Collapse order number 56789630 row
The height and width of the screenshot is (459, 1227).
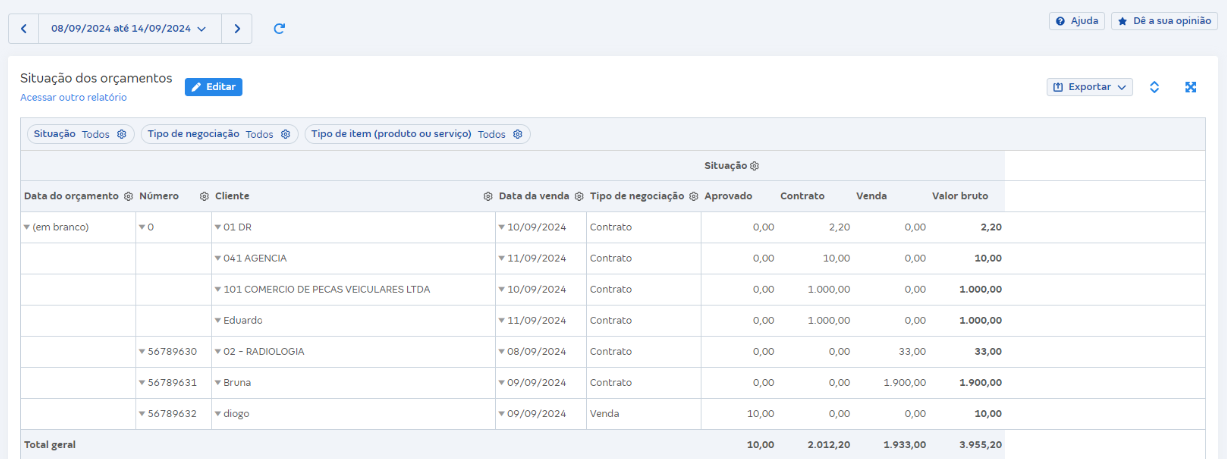[x=142, y=352]
